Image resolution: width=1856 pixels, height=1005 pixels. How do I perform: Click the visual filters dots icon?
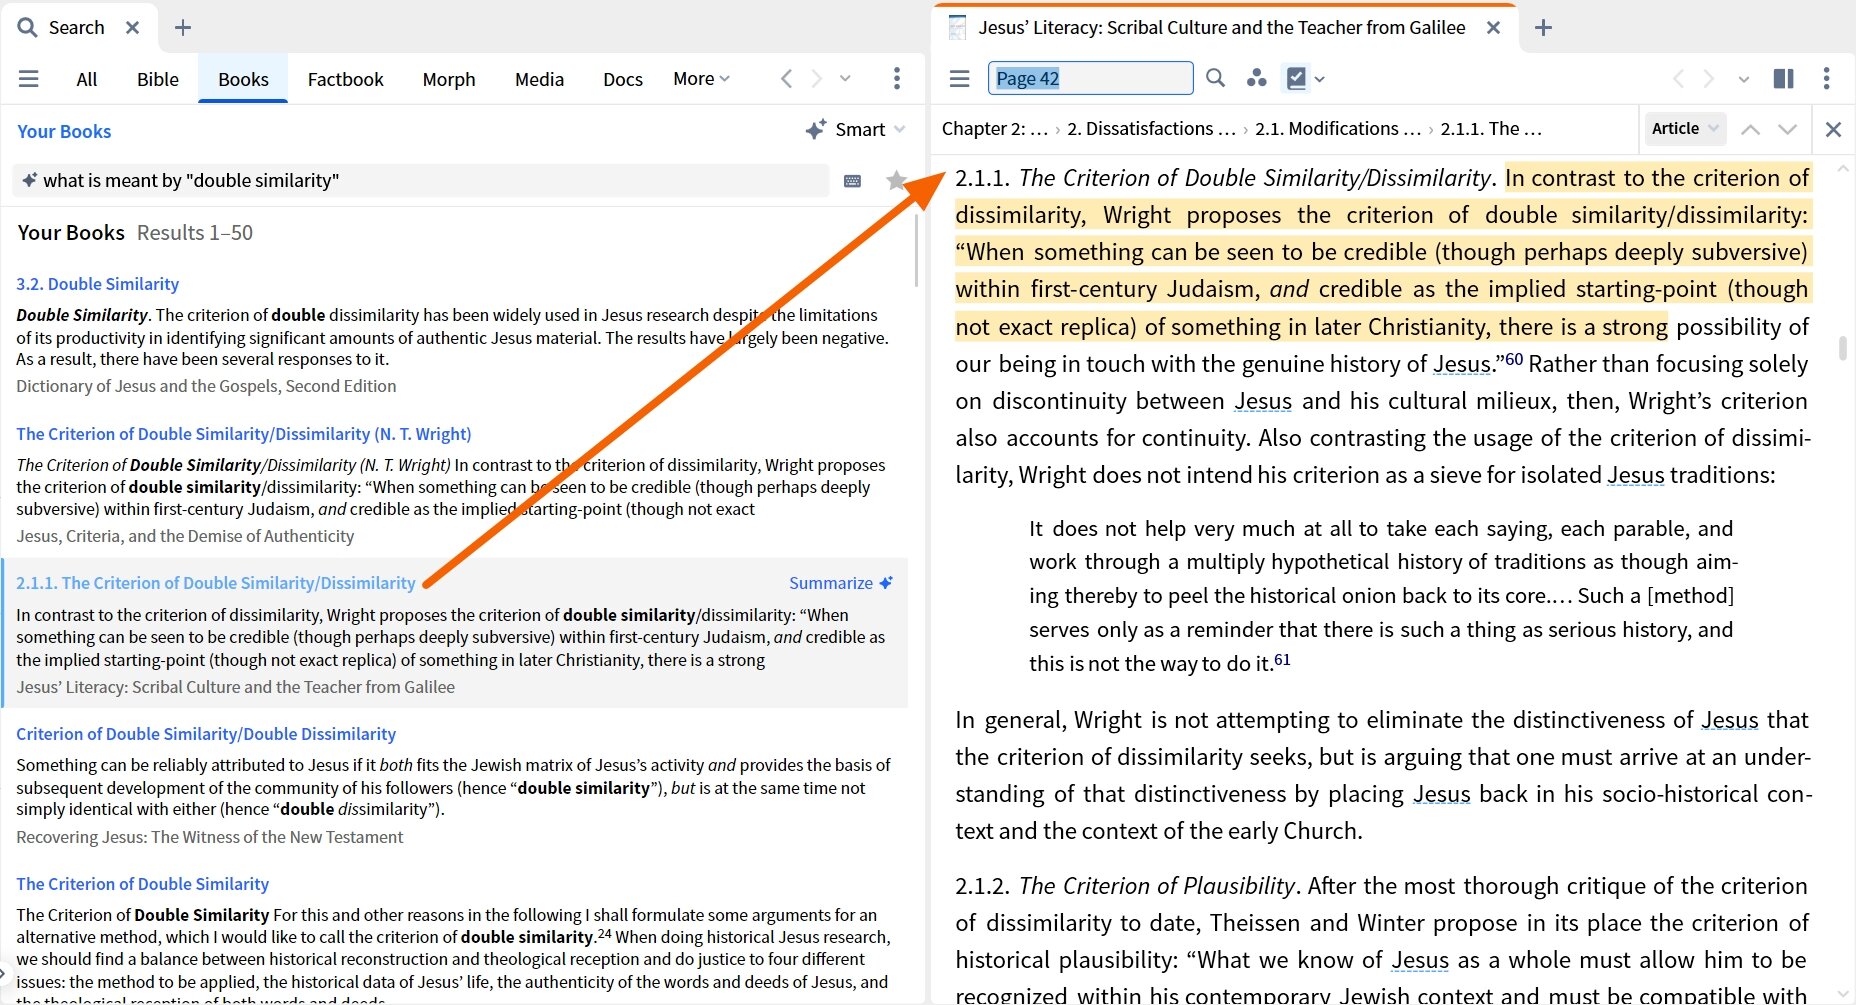click(1257, 78)
